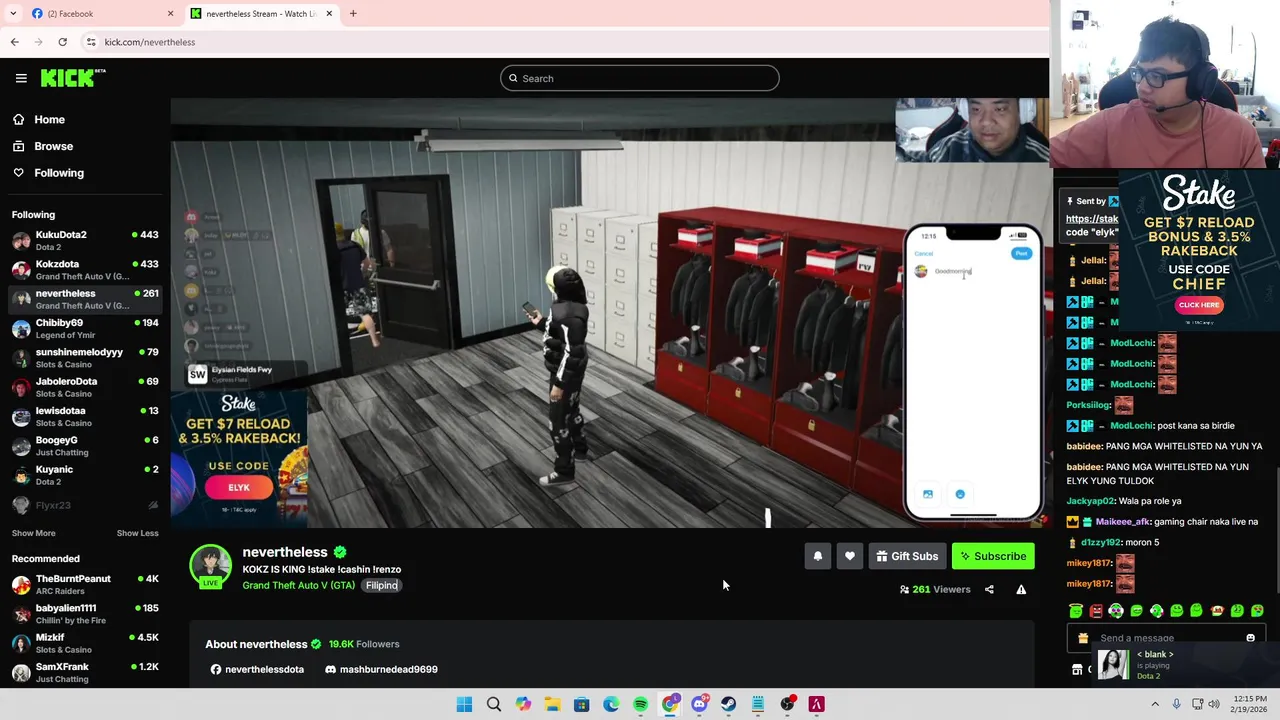Open the Kick hamburger sidebar menu
The height and width of the screenshot is (720, 1280).
click(21, 78)
